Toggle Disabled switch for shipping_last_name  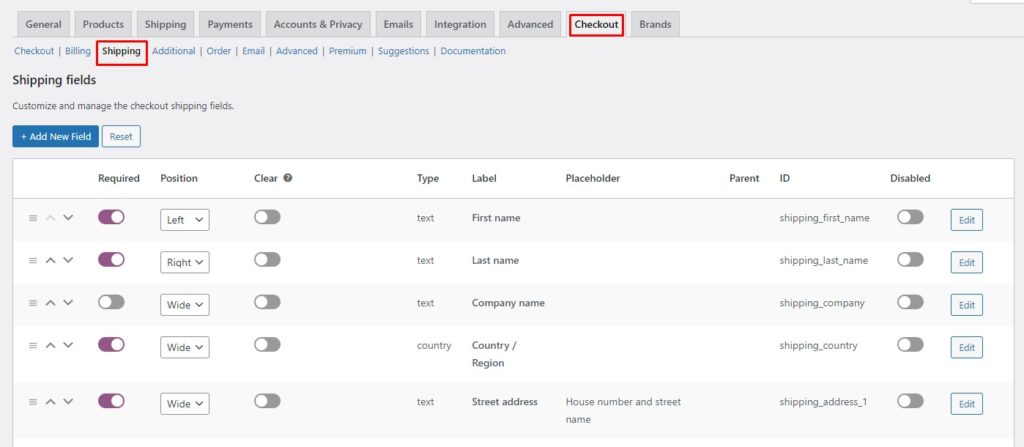pyautogui.click(x=910, y=259)
